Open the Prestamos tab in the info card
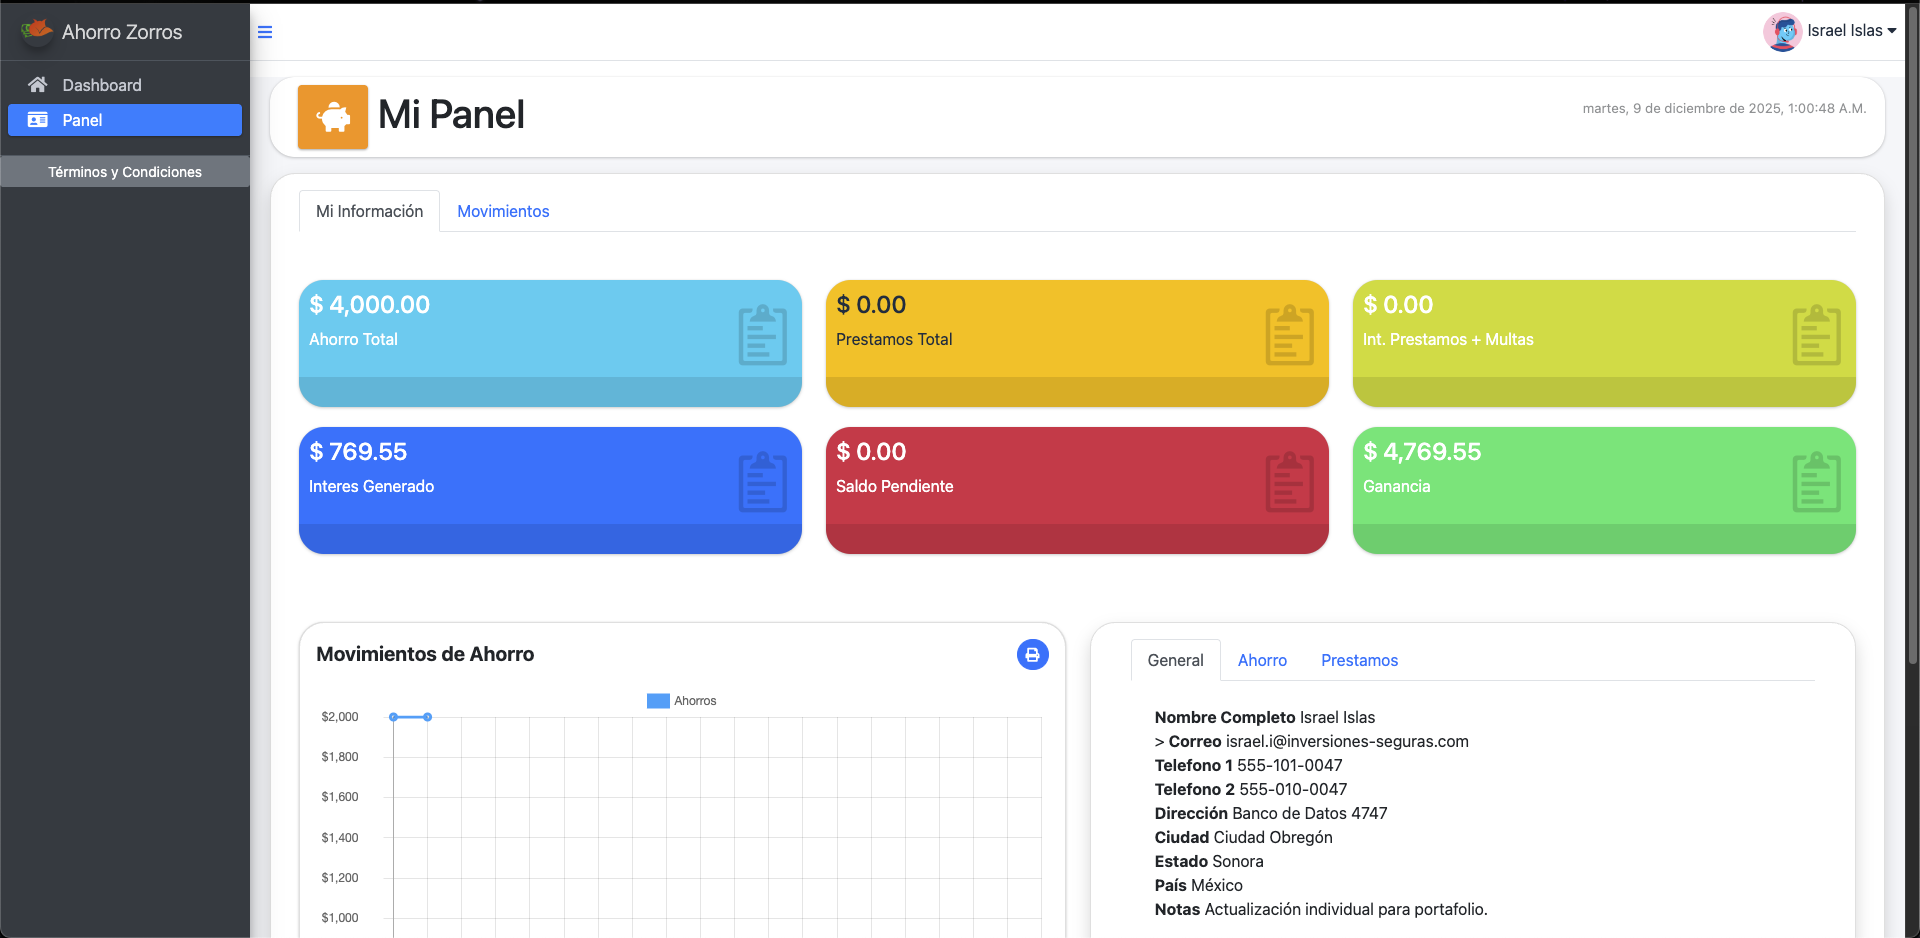This screenshot has width=1920, height=938. tap(1359, 660)
